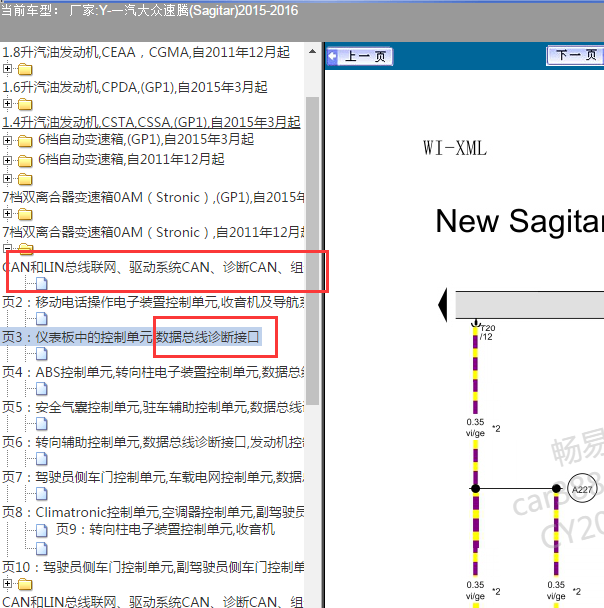Click the WI-XML text in diagram
The width and height of the screenshot is (604, 608).
455,148
